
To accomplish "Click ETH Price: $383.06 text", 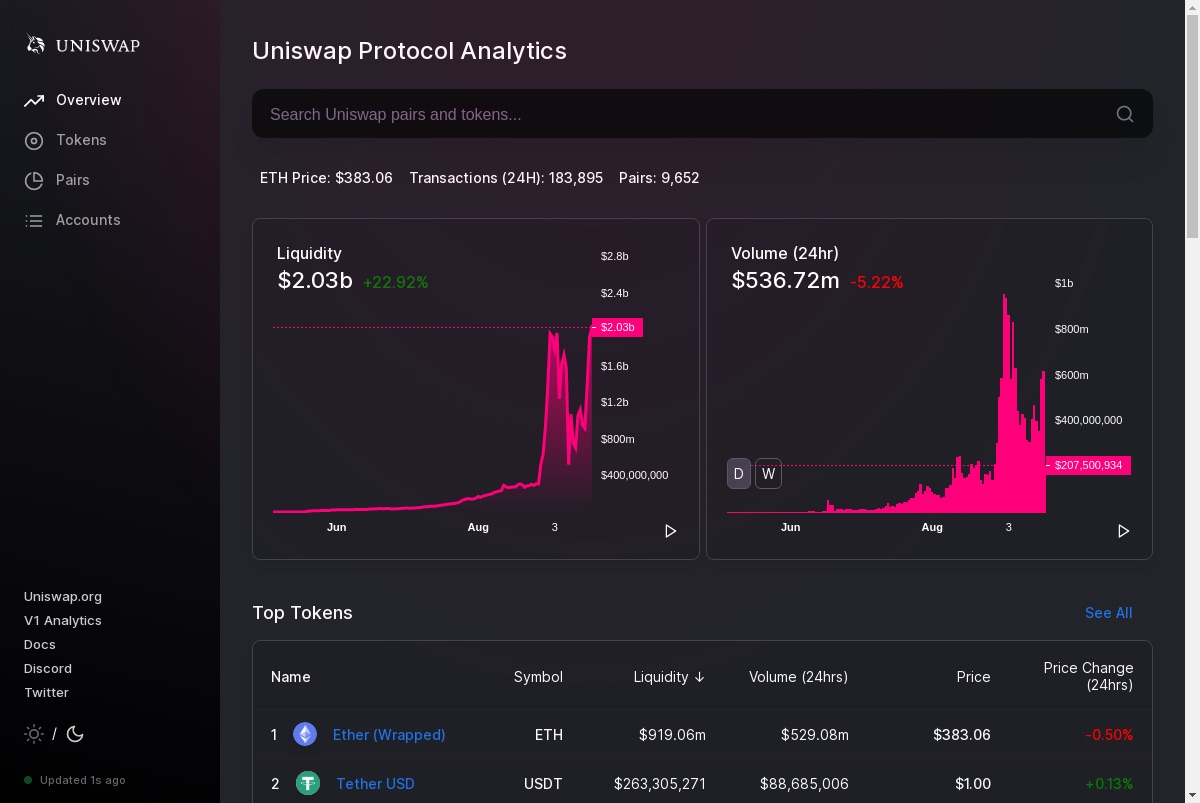I will point(326,178).
